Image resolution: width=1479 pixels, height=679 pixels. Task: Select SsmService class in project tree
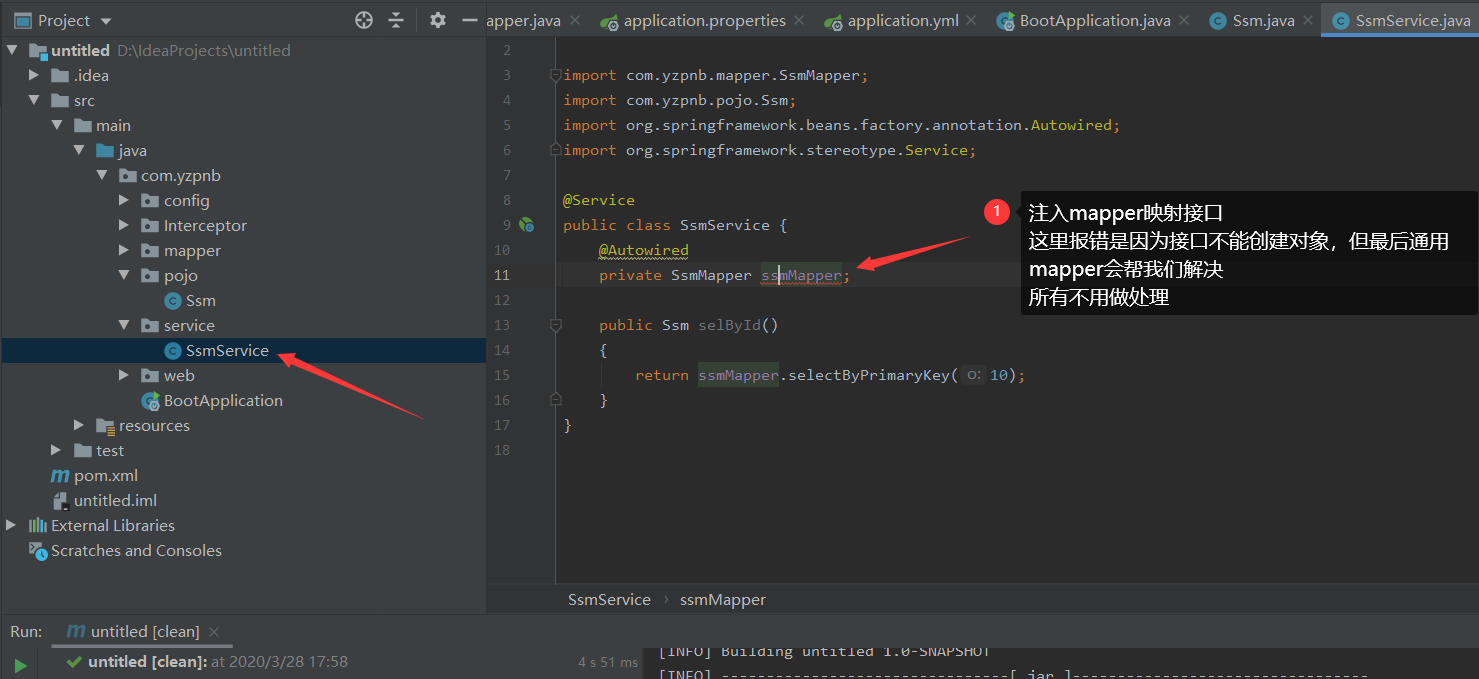pos(227,350)
